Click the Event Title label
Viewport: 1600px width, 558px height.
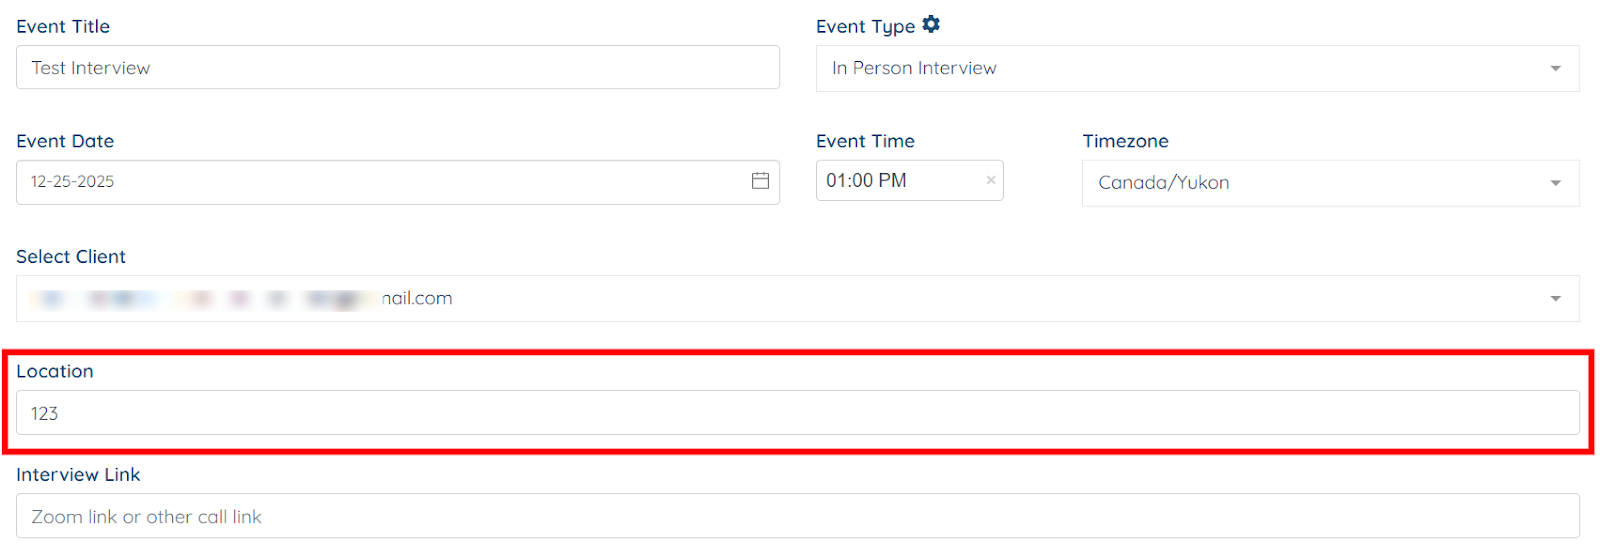63,27
